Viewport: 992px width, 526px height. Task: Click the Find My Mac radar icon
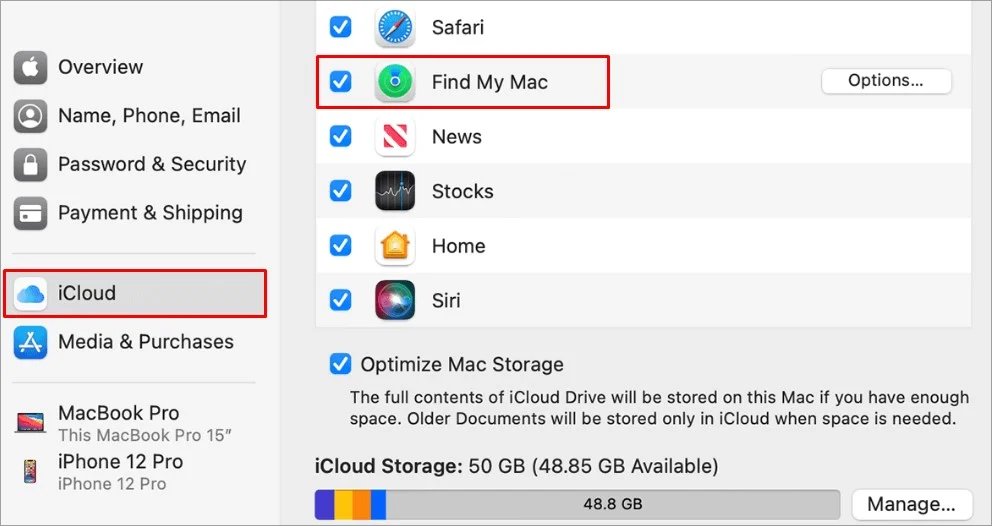pos(395,82)
